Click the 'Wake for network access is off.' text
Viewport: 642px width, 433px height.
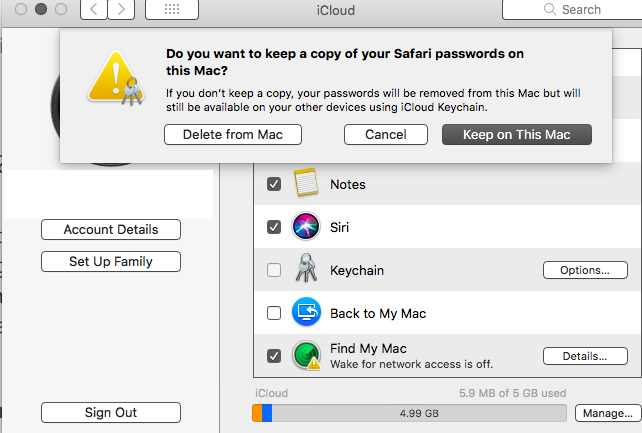click(411, 364)
